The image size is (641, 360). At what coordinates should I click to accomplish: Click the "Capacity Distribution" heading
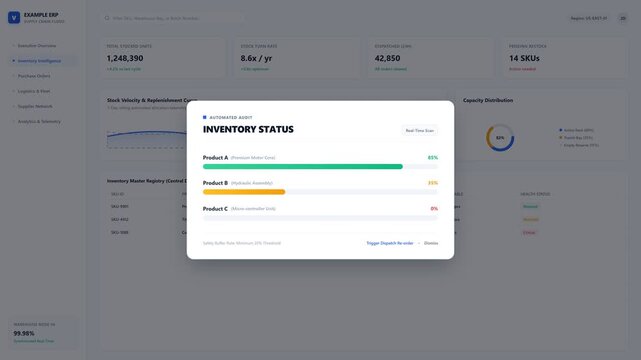(488, 100)
